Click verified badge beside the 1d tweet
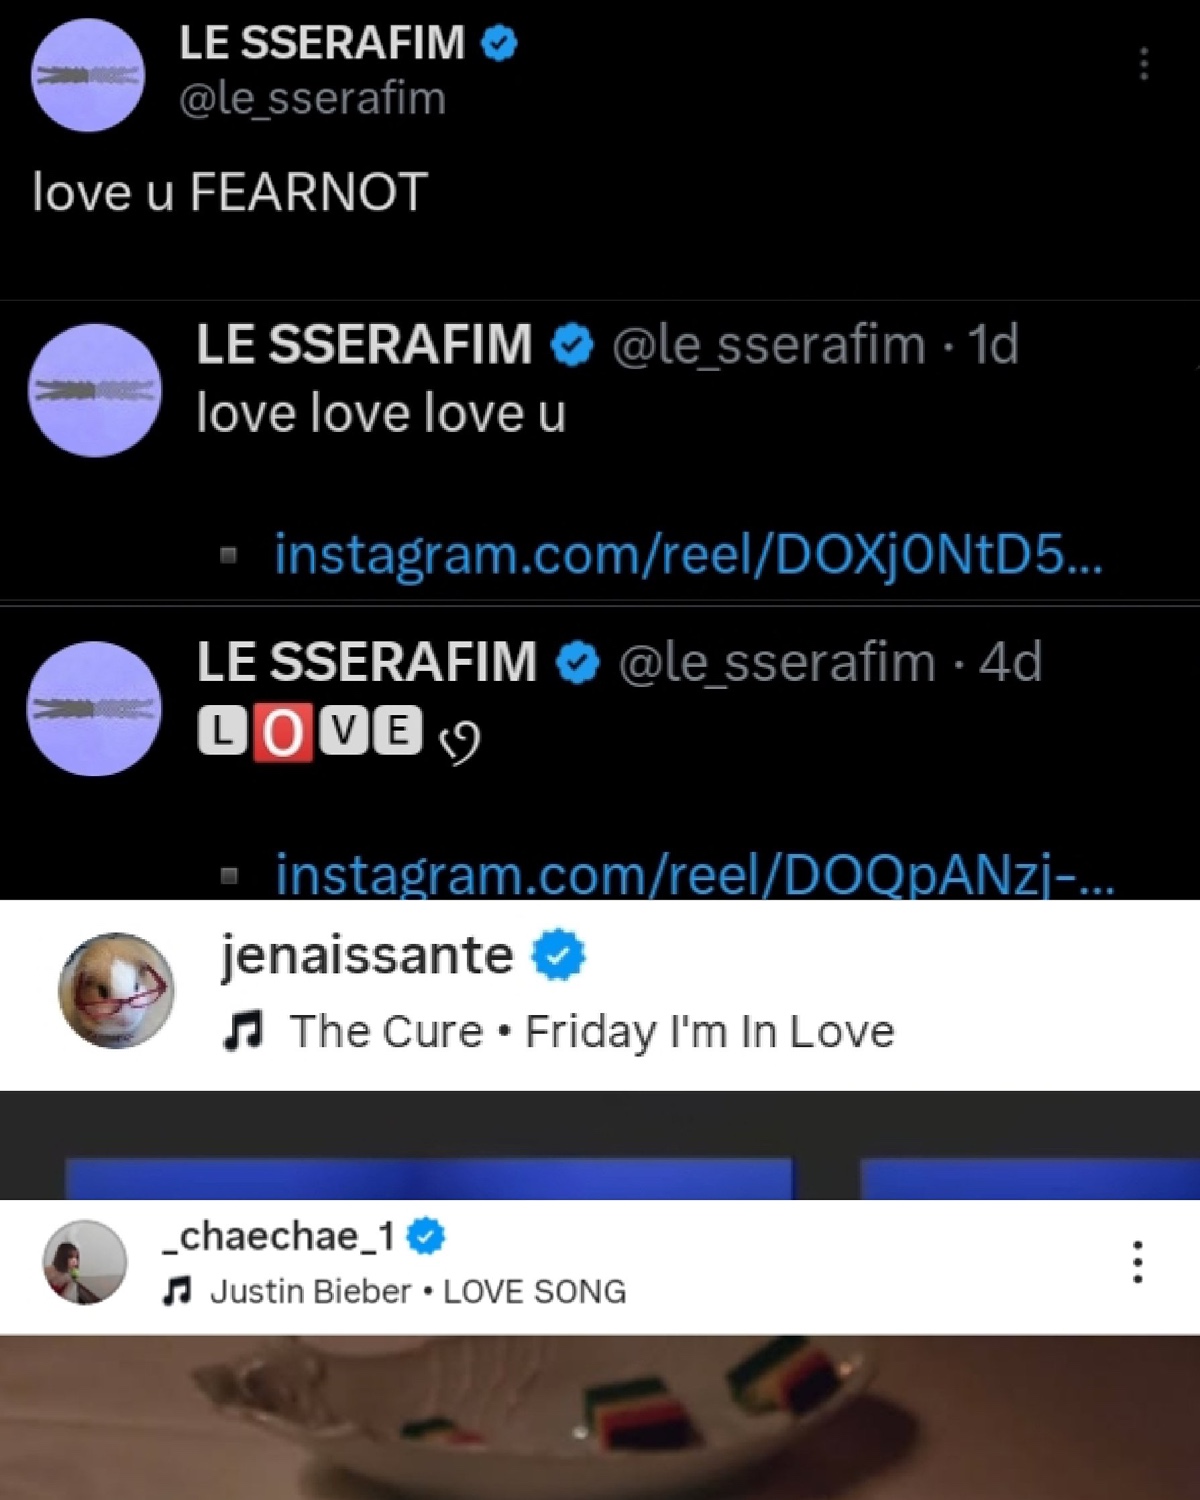The image size is (1200, 1500). pos(572,345)
